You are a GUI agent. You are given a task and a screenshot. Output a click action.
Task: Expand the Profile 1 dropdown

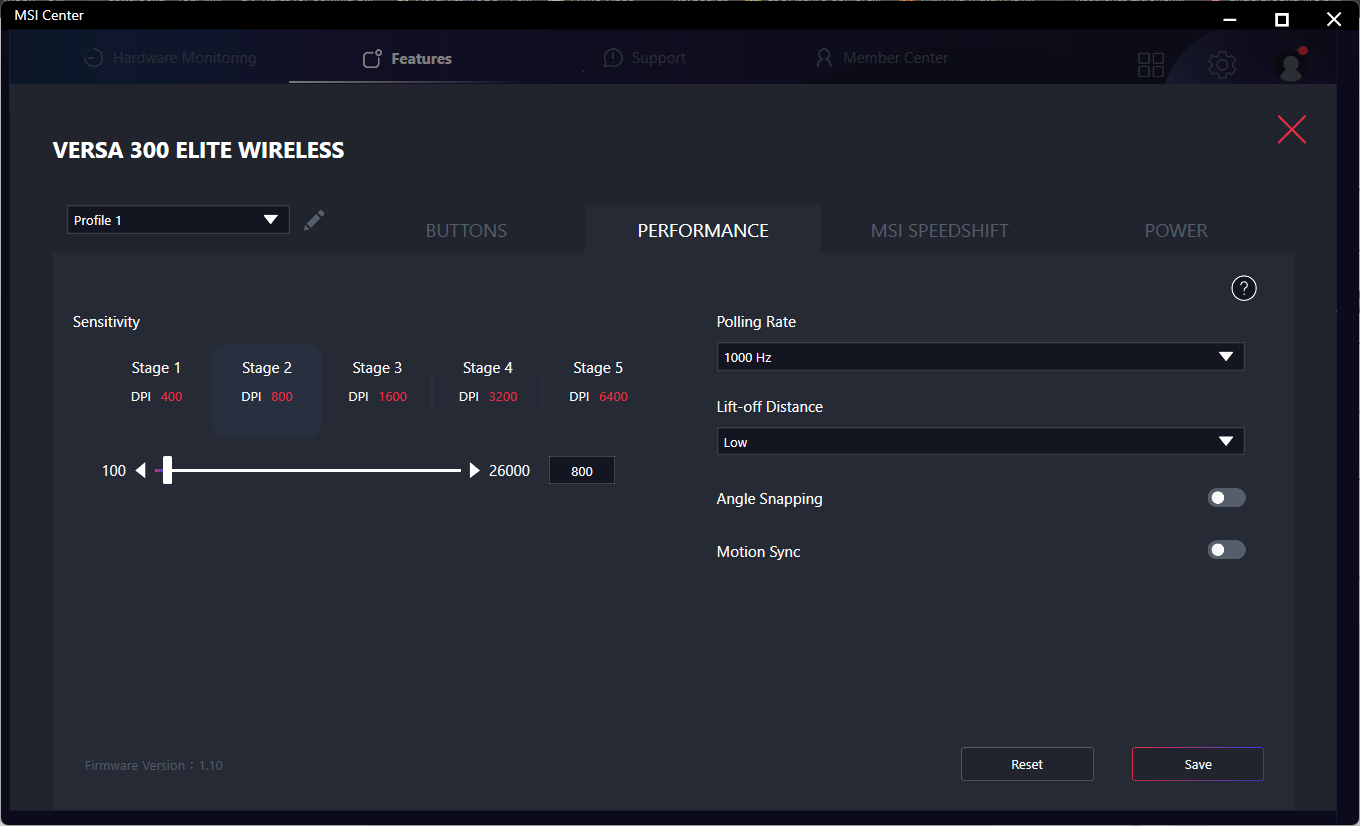pyautogui.click(x=178, y=220)
